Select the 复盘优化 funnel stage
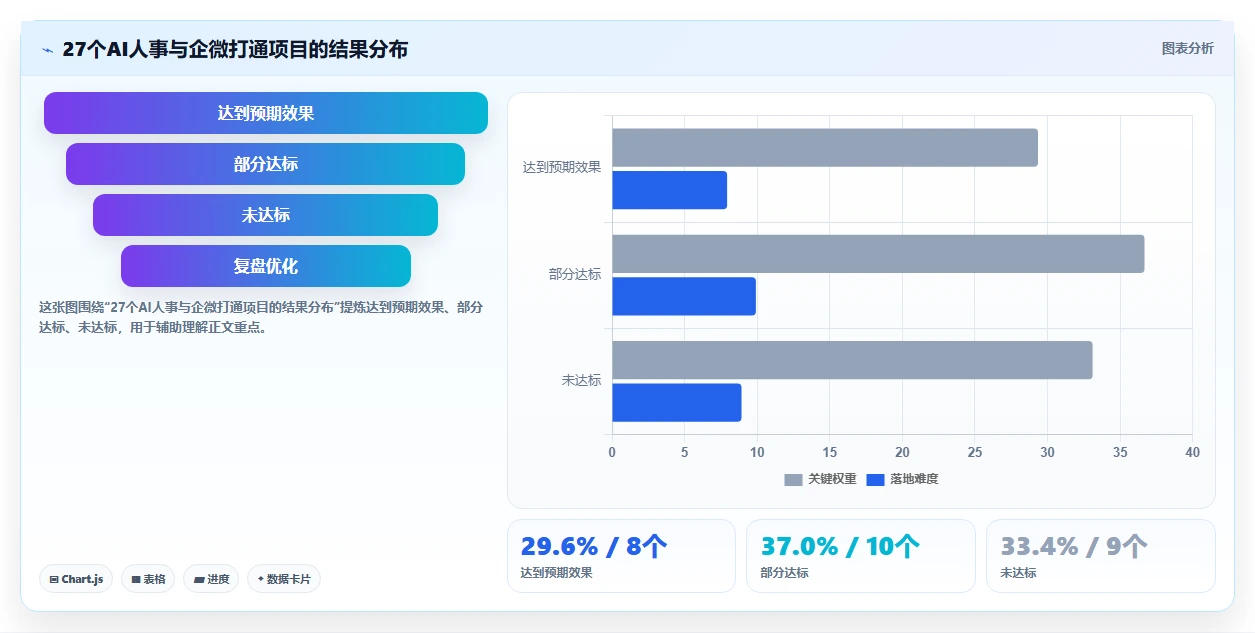Viewport: 1255px width, 633px height. point(266,266)
